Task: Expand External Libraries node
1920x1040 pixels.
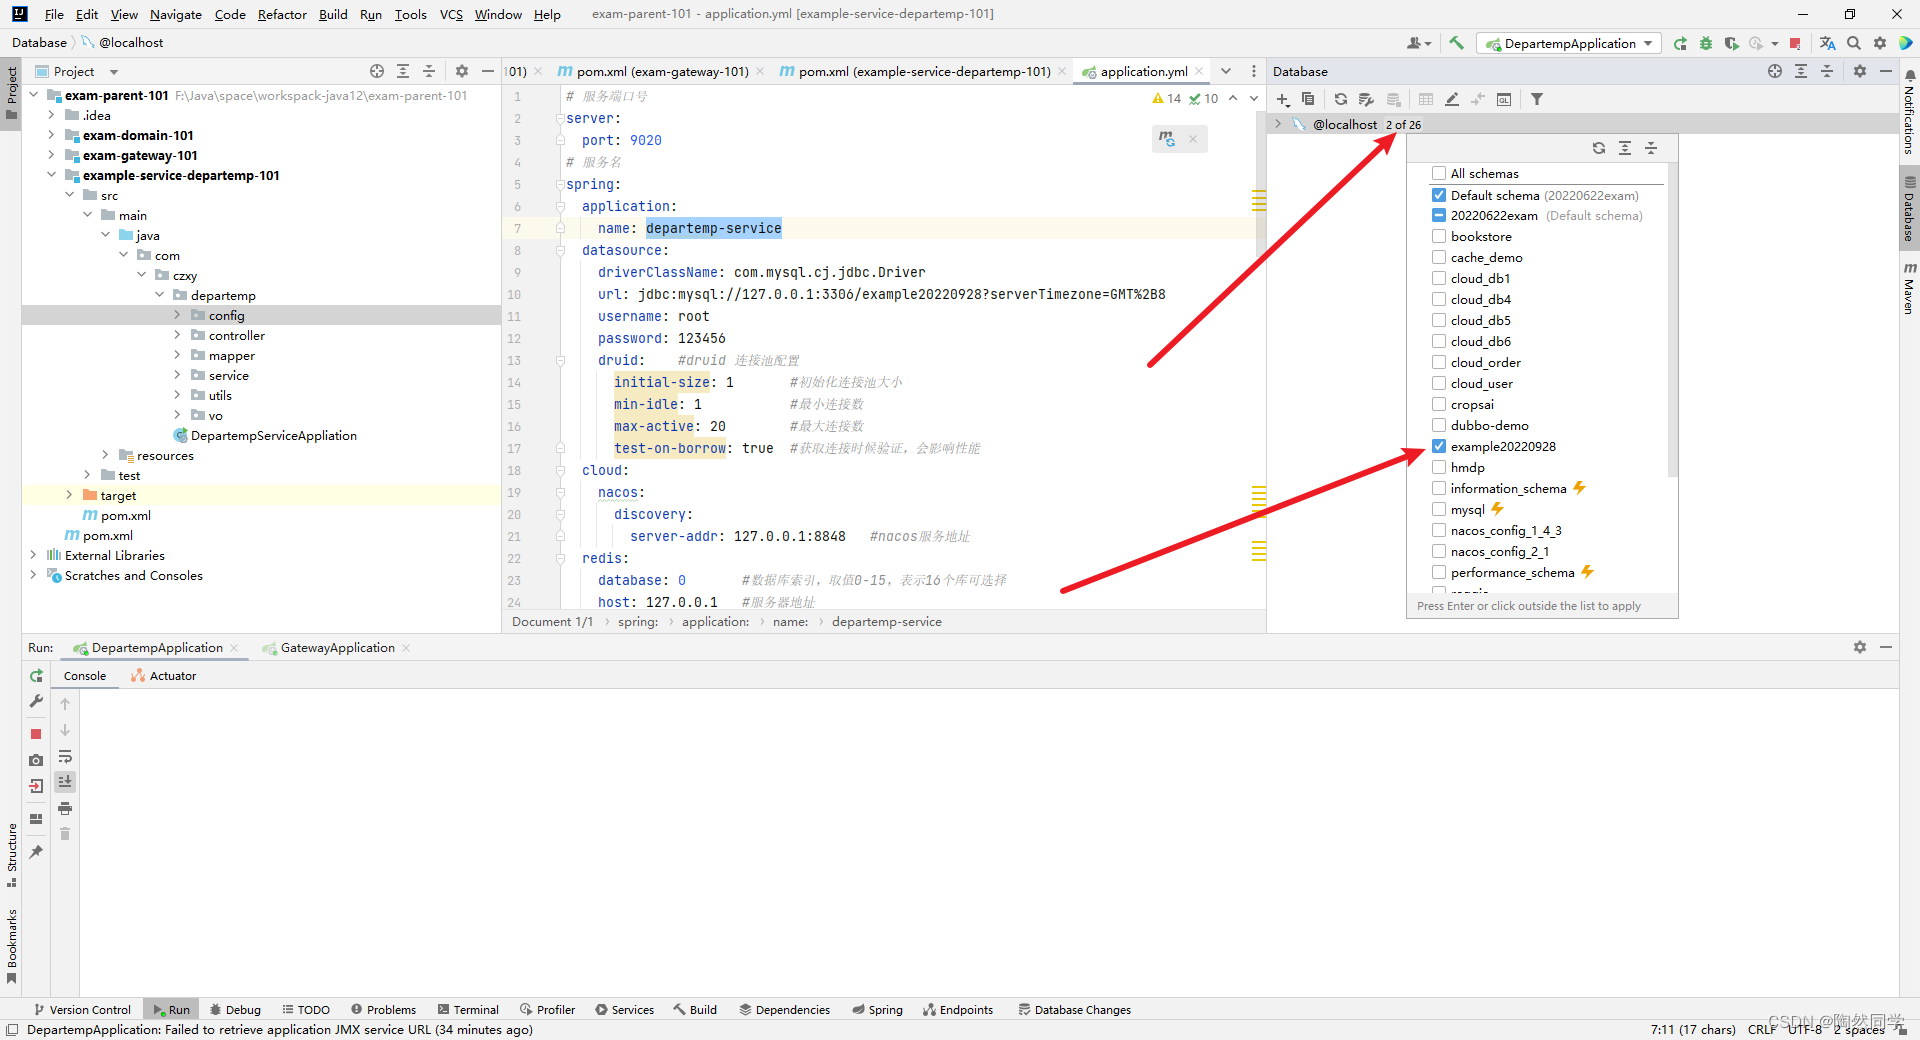Action: [x=33, y=555]
